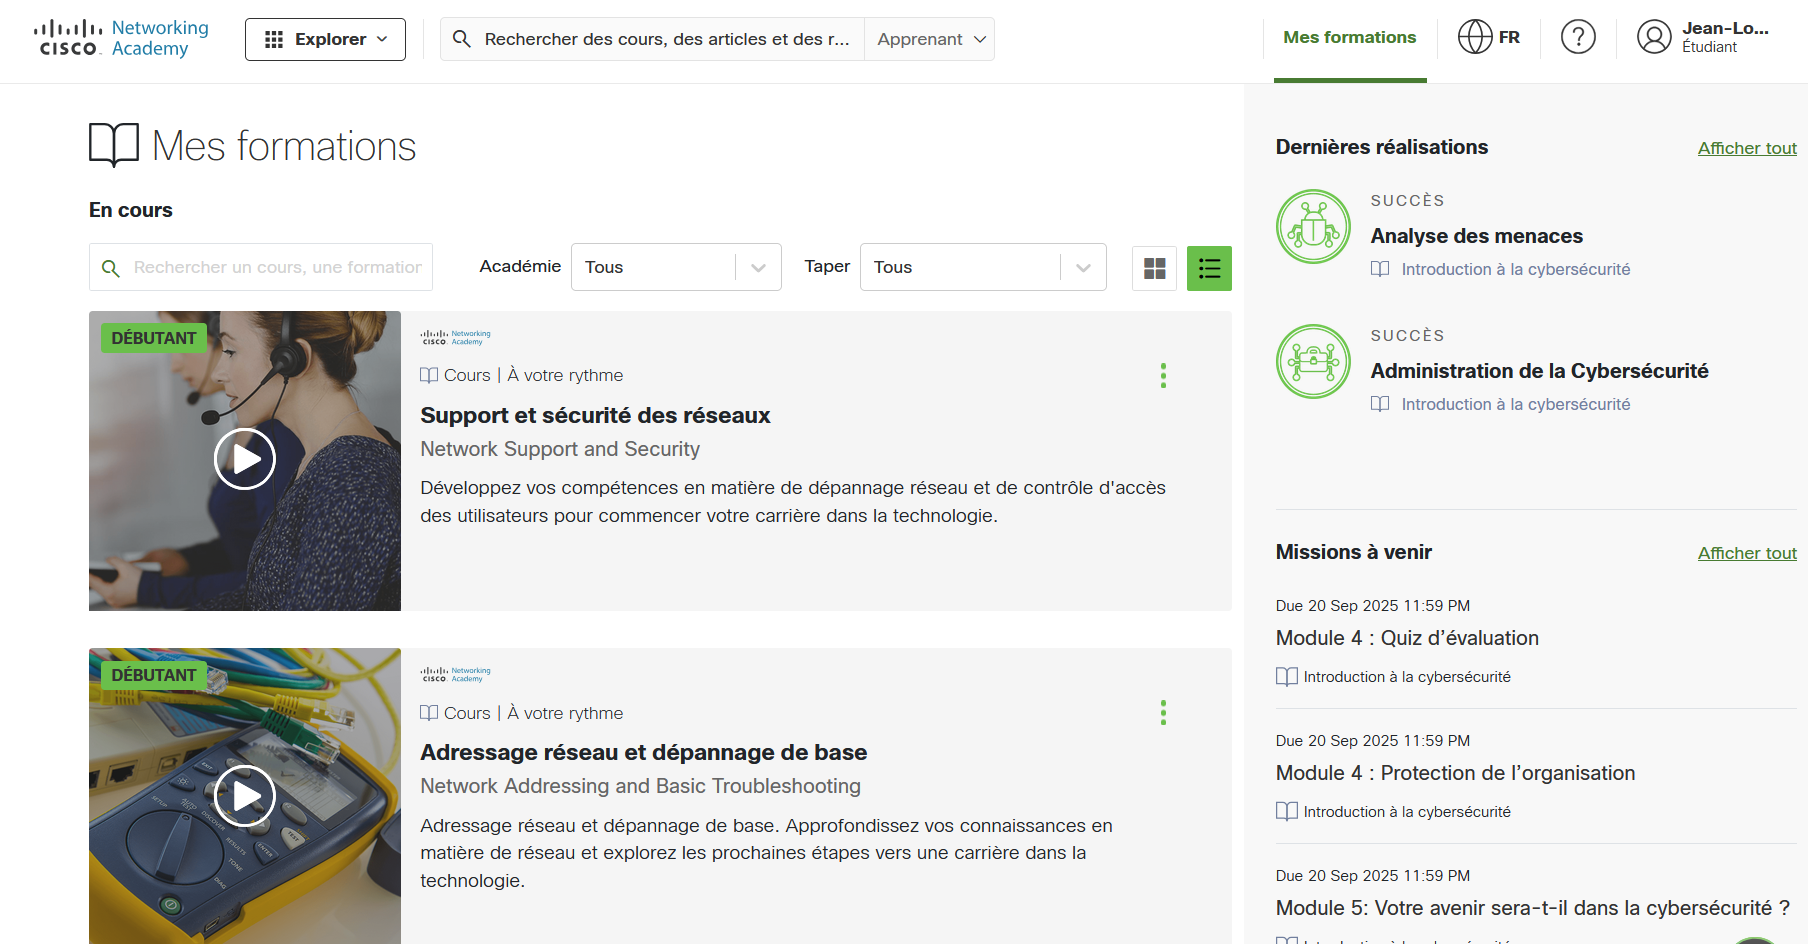Expand the Apprenant search scope dropdown
The width and height of the screenshot is (1808, 944).
[930, 39]
